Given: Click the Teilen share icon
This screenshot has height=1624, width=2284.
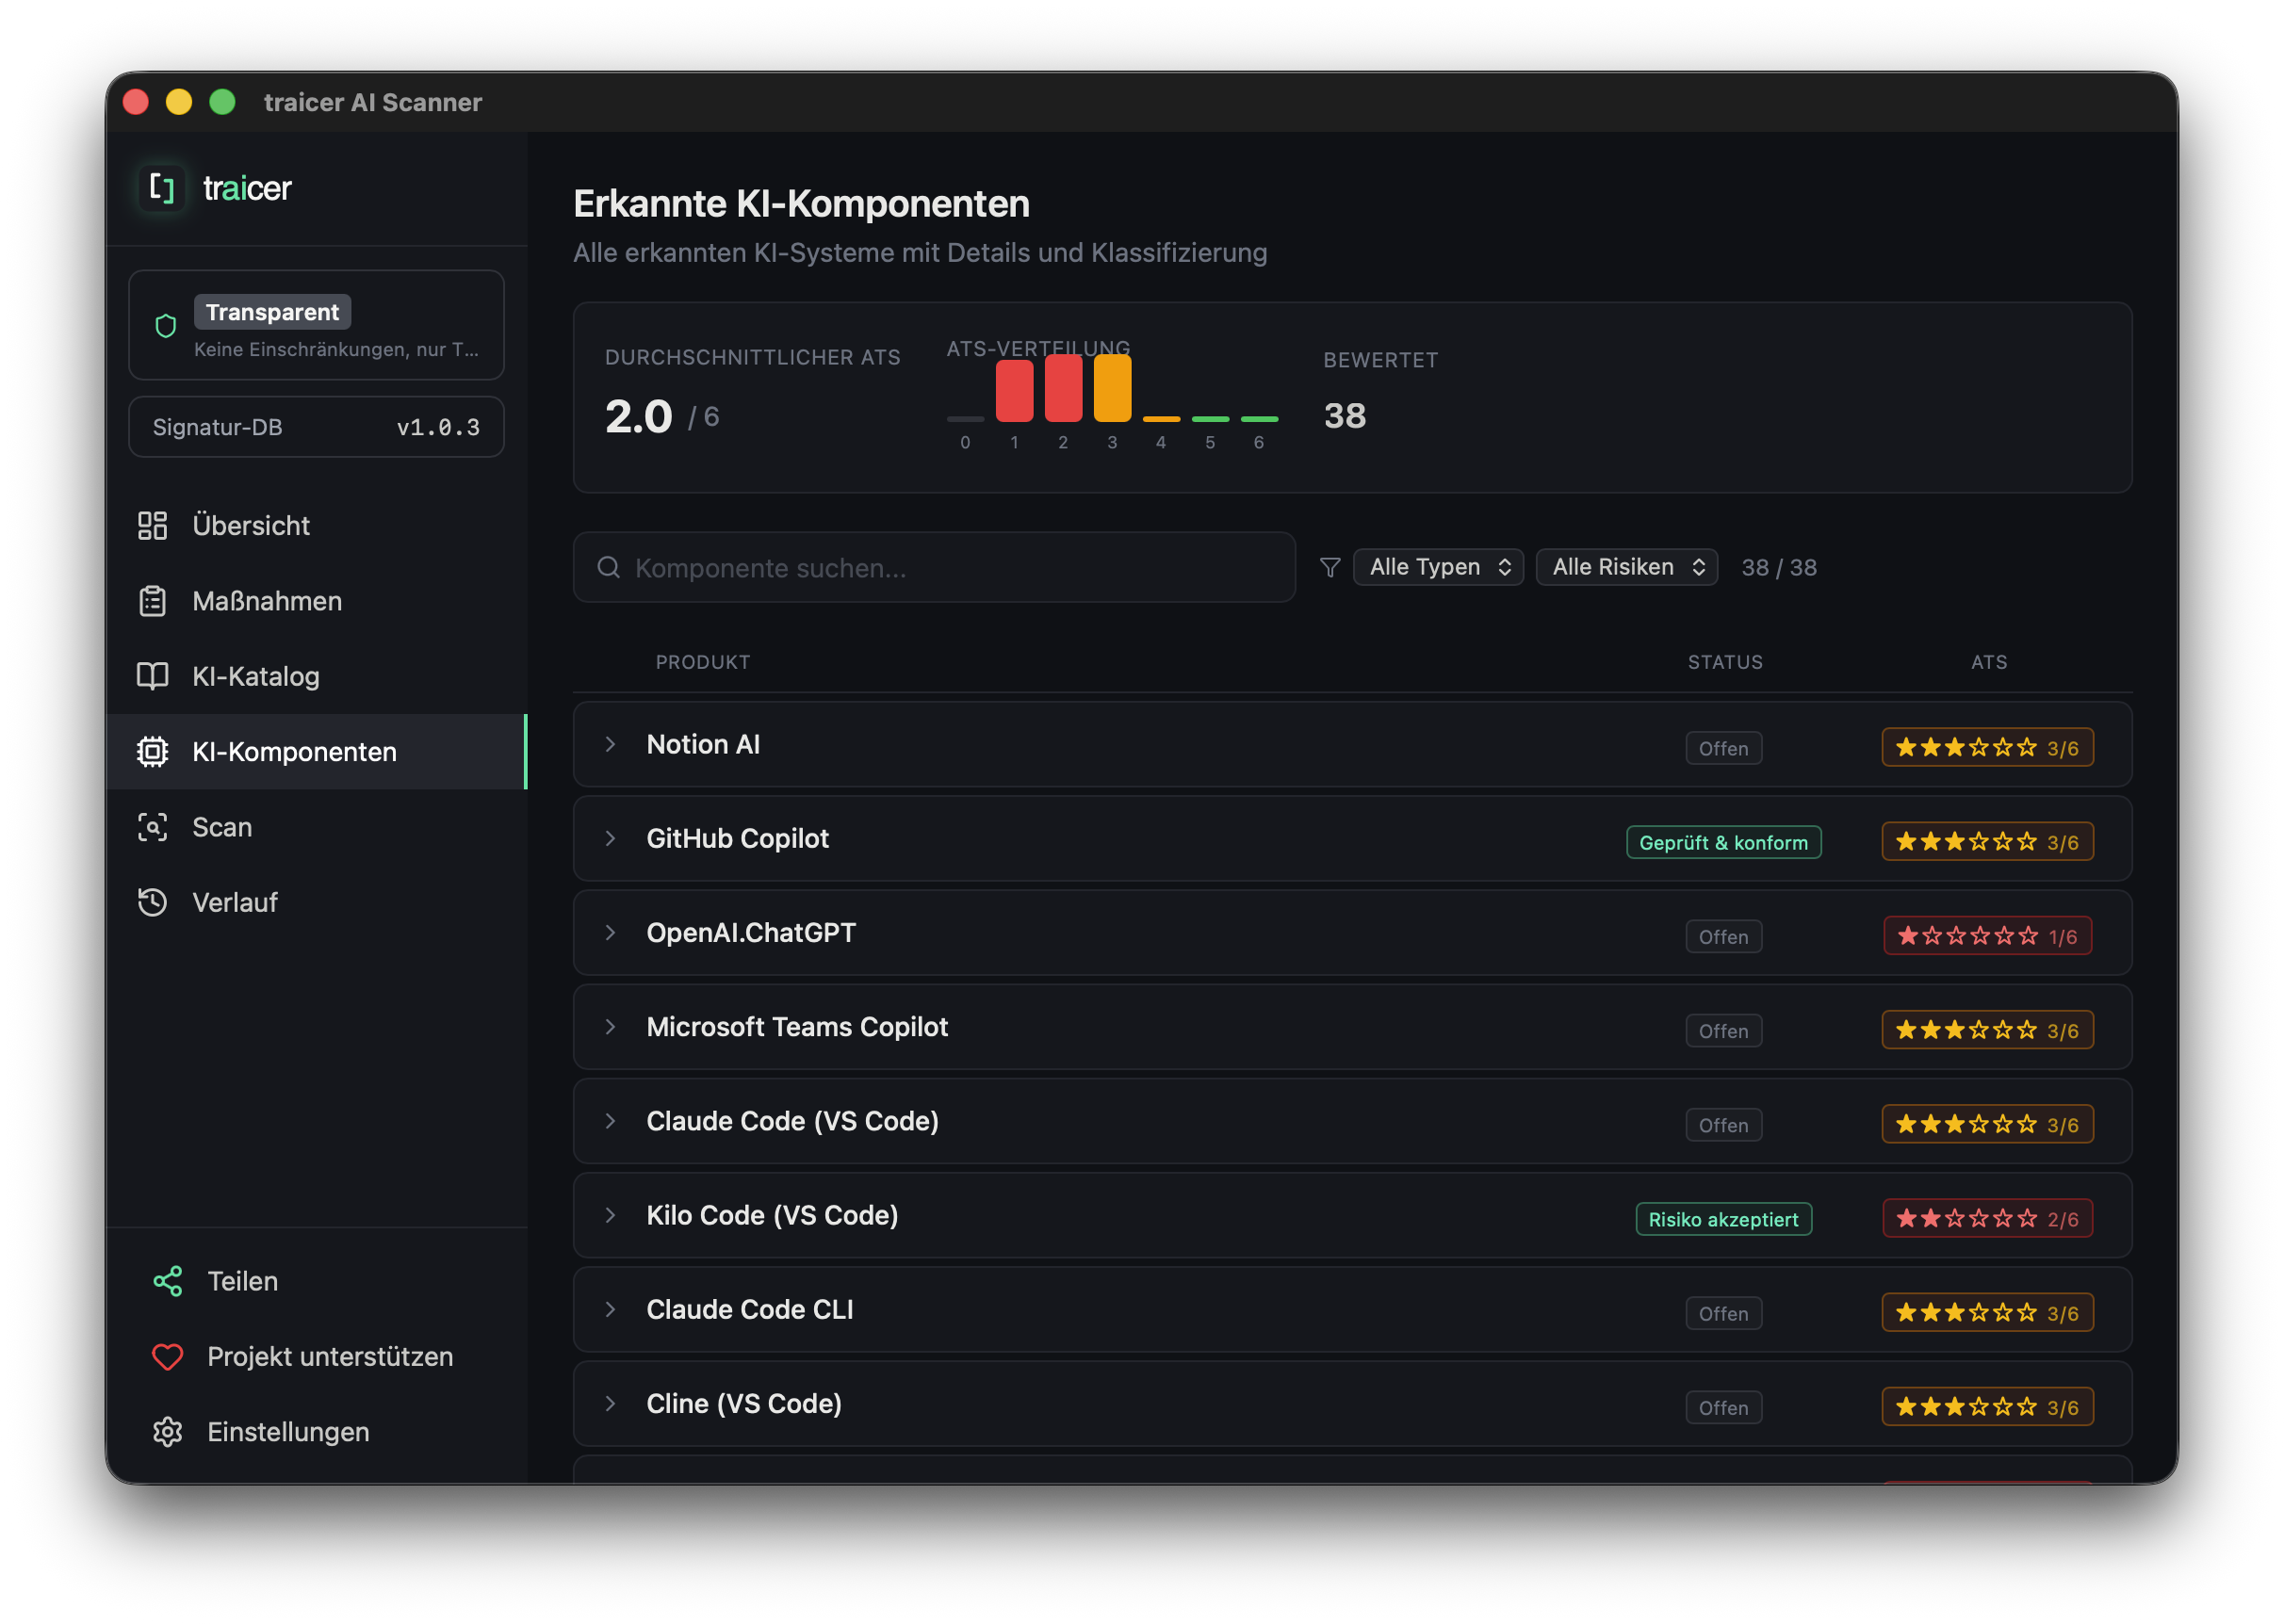Looking at the screenshot, I should [167, 1281].
